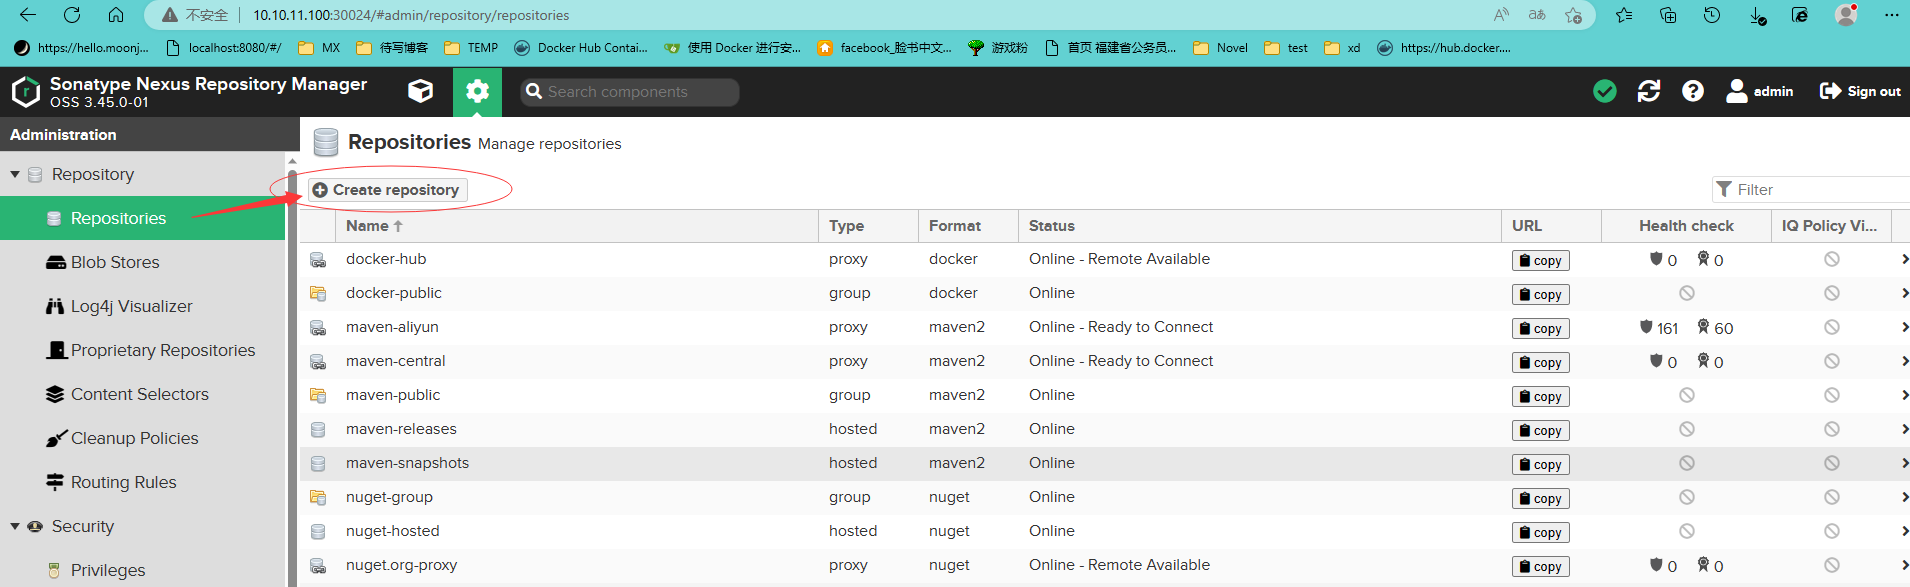
Task: Copy URL of docker-public repository
Action: 1540,294
